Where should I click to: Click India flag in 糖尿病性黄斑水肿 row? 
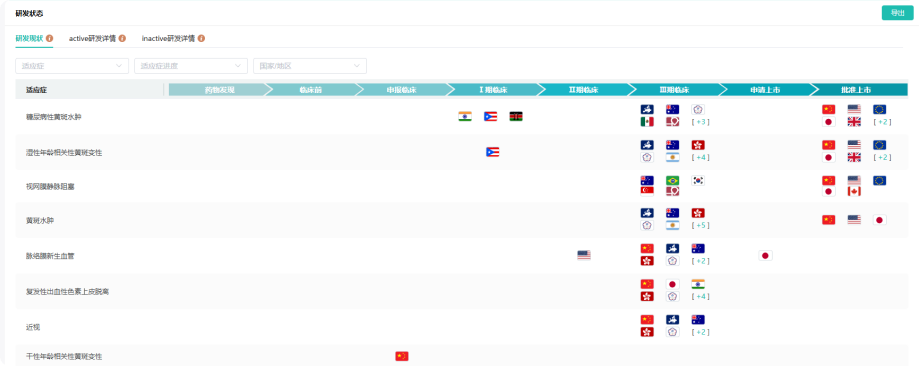click(x=465, y=116)
